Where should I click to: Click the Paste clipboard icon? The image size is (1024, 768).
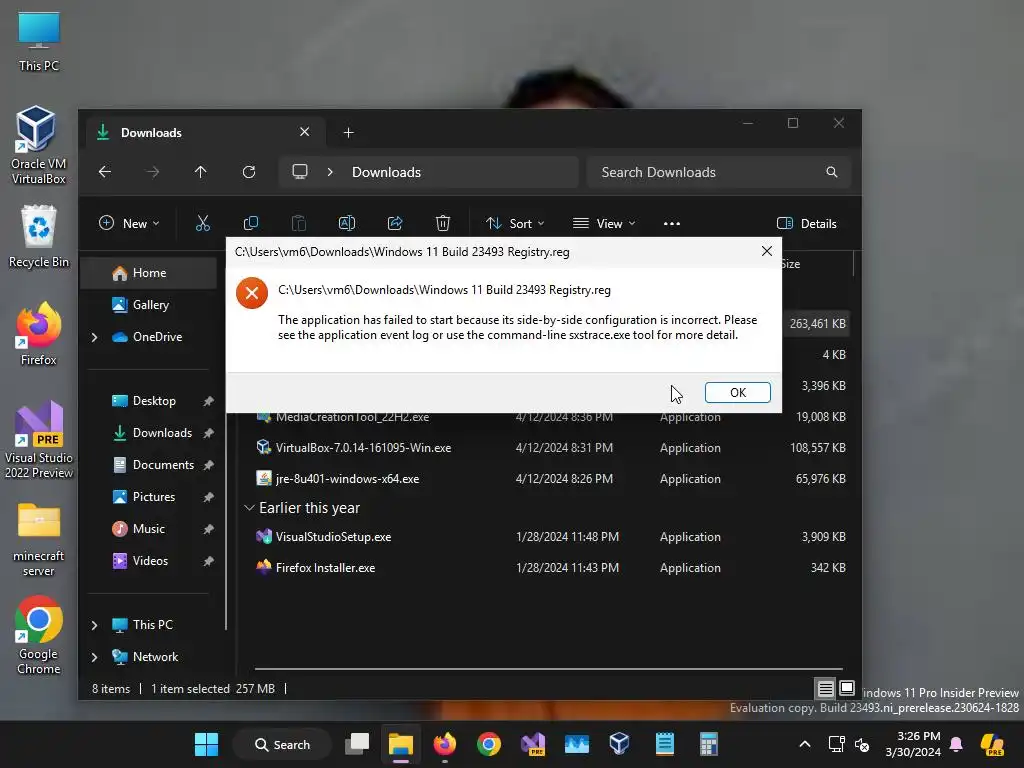tap(298, 223)
